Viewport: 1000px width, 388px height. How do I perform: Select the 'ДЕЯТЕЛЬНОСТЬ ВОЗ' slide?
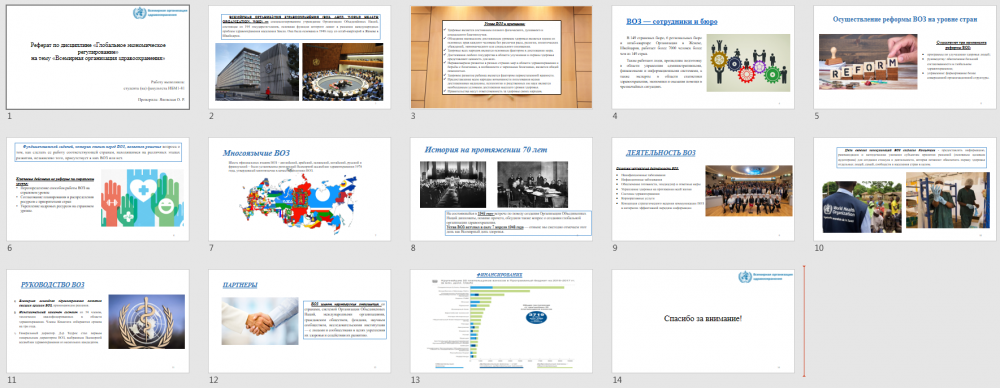point(703,190)
